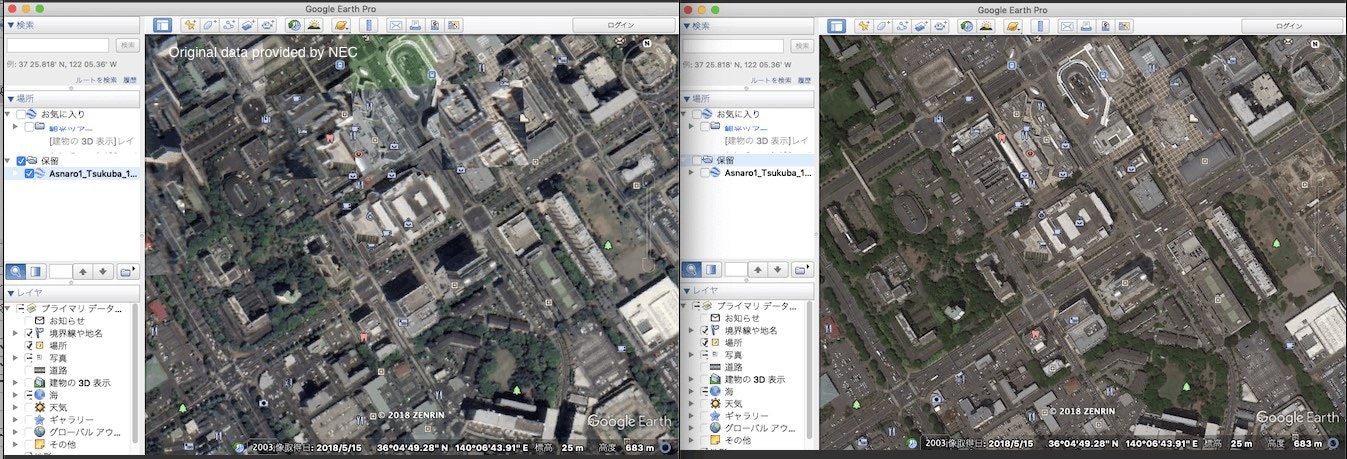This screenshot has width=1347, height=459.
Task: Expand 写真 layer in the left window
Action: 16,357
